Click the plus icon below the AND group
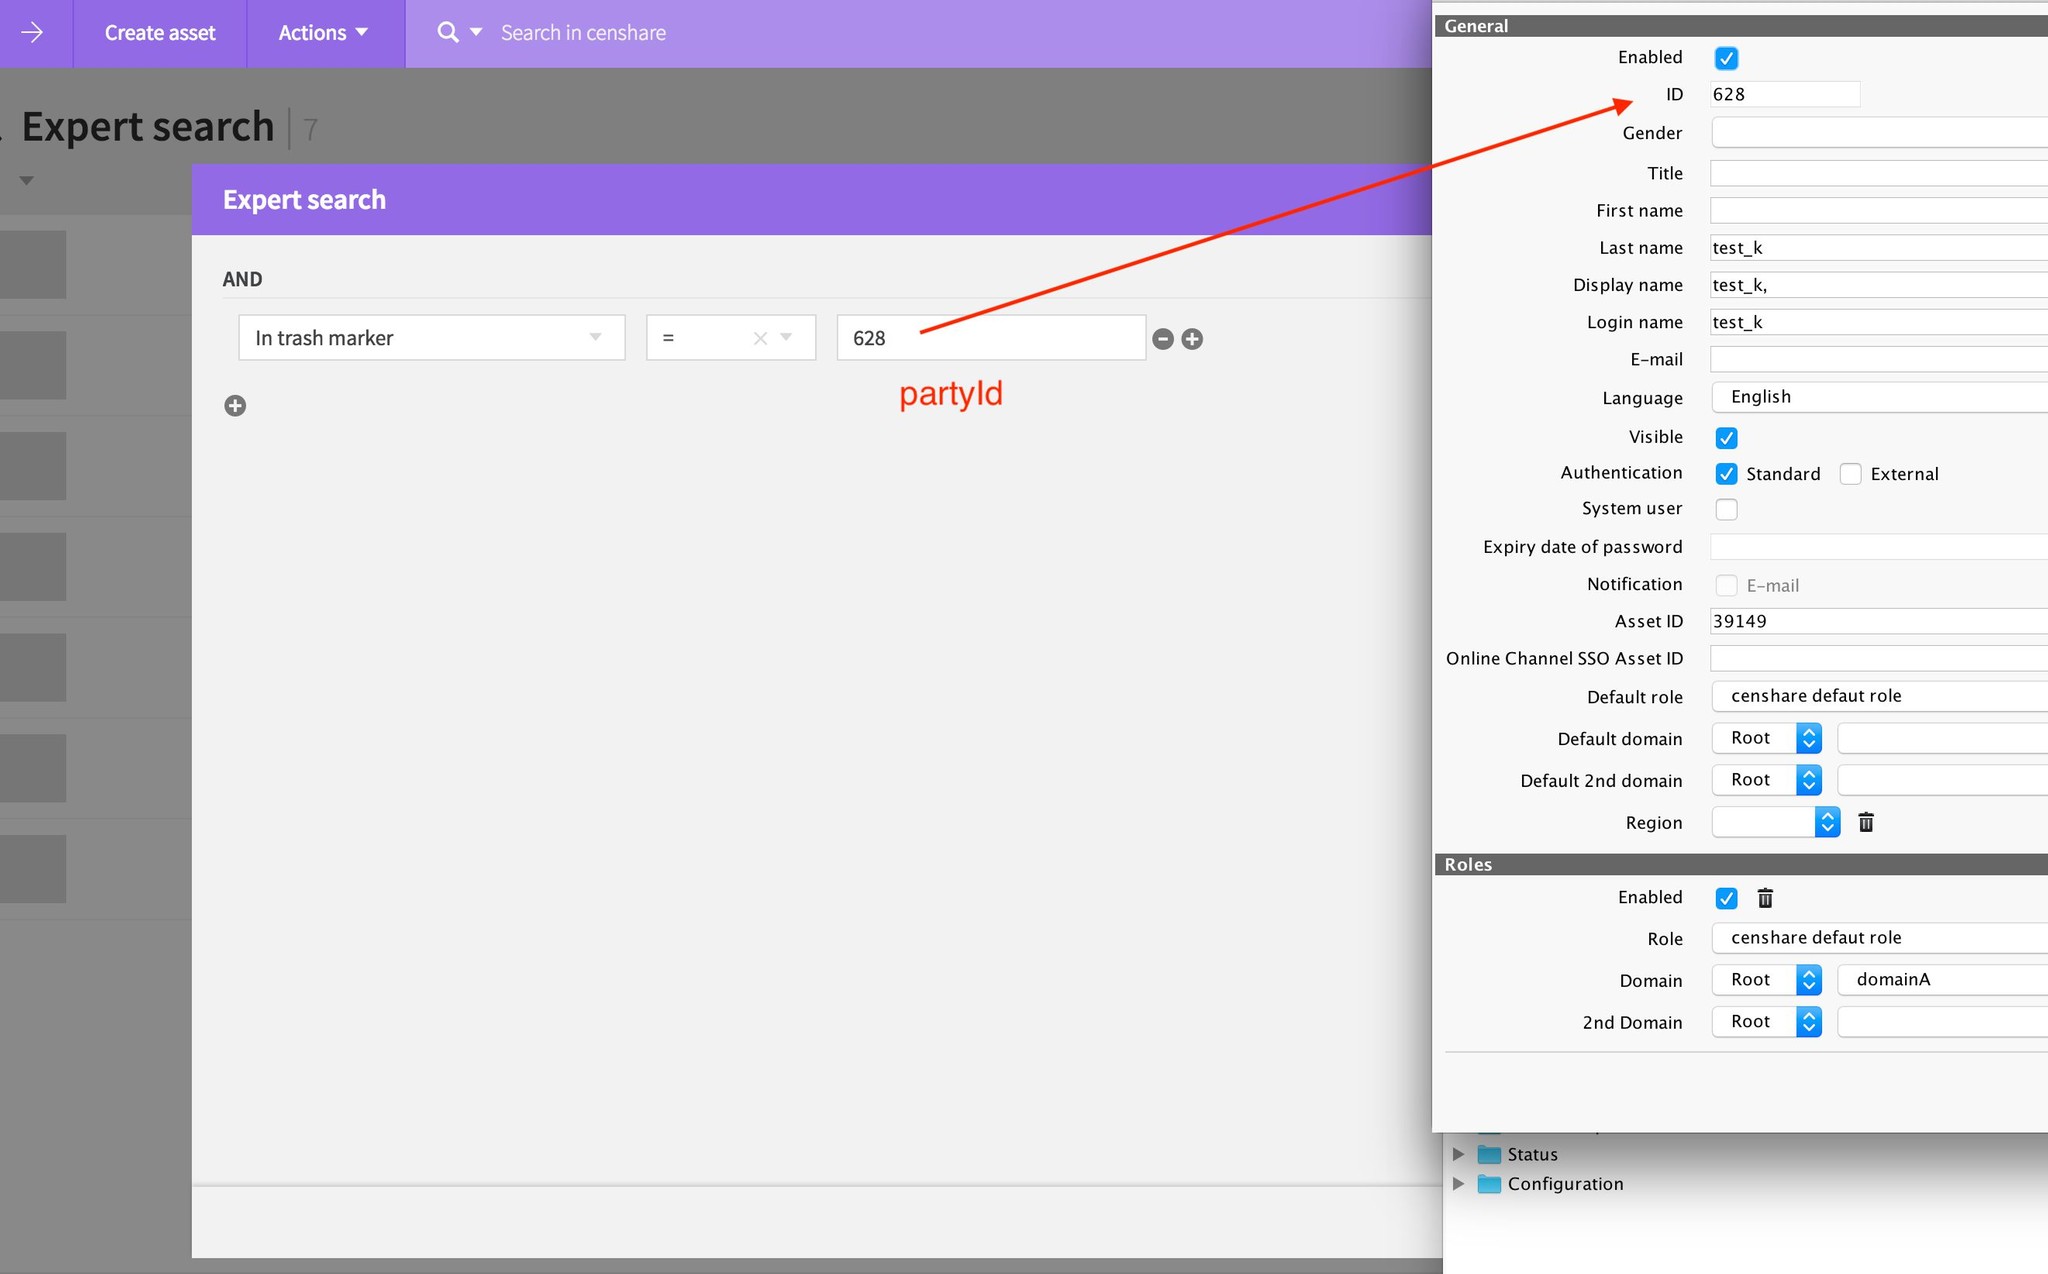Image resolution: width=2048 pixels, height=1274 pixels. point(235,405)
